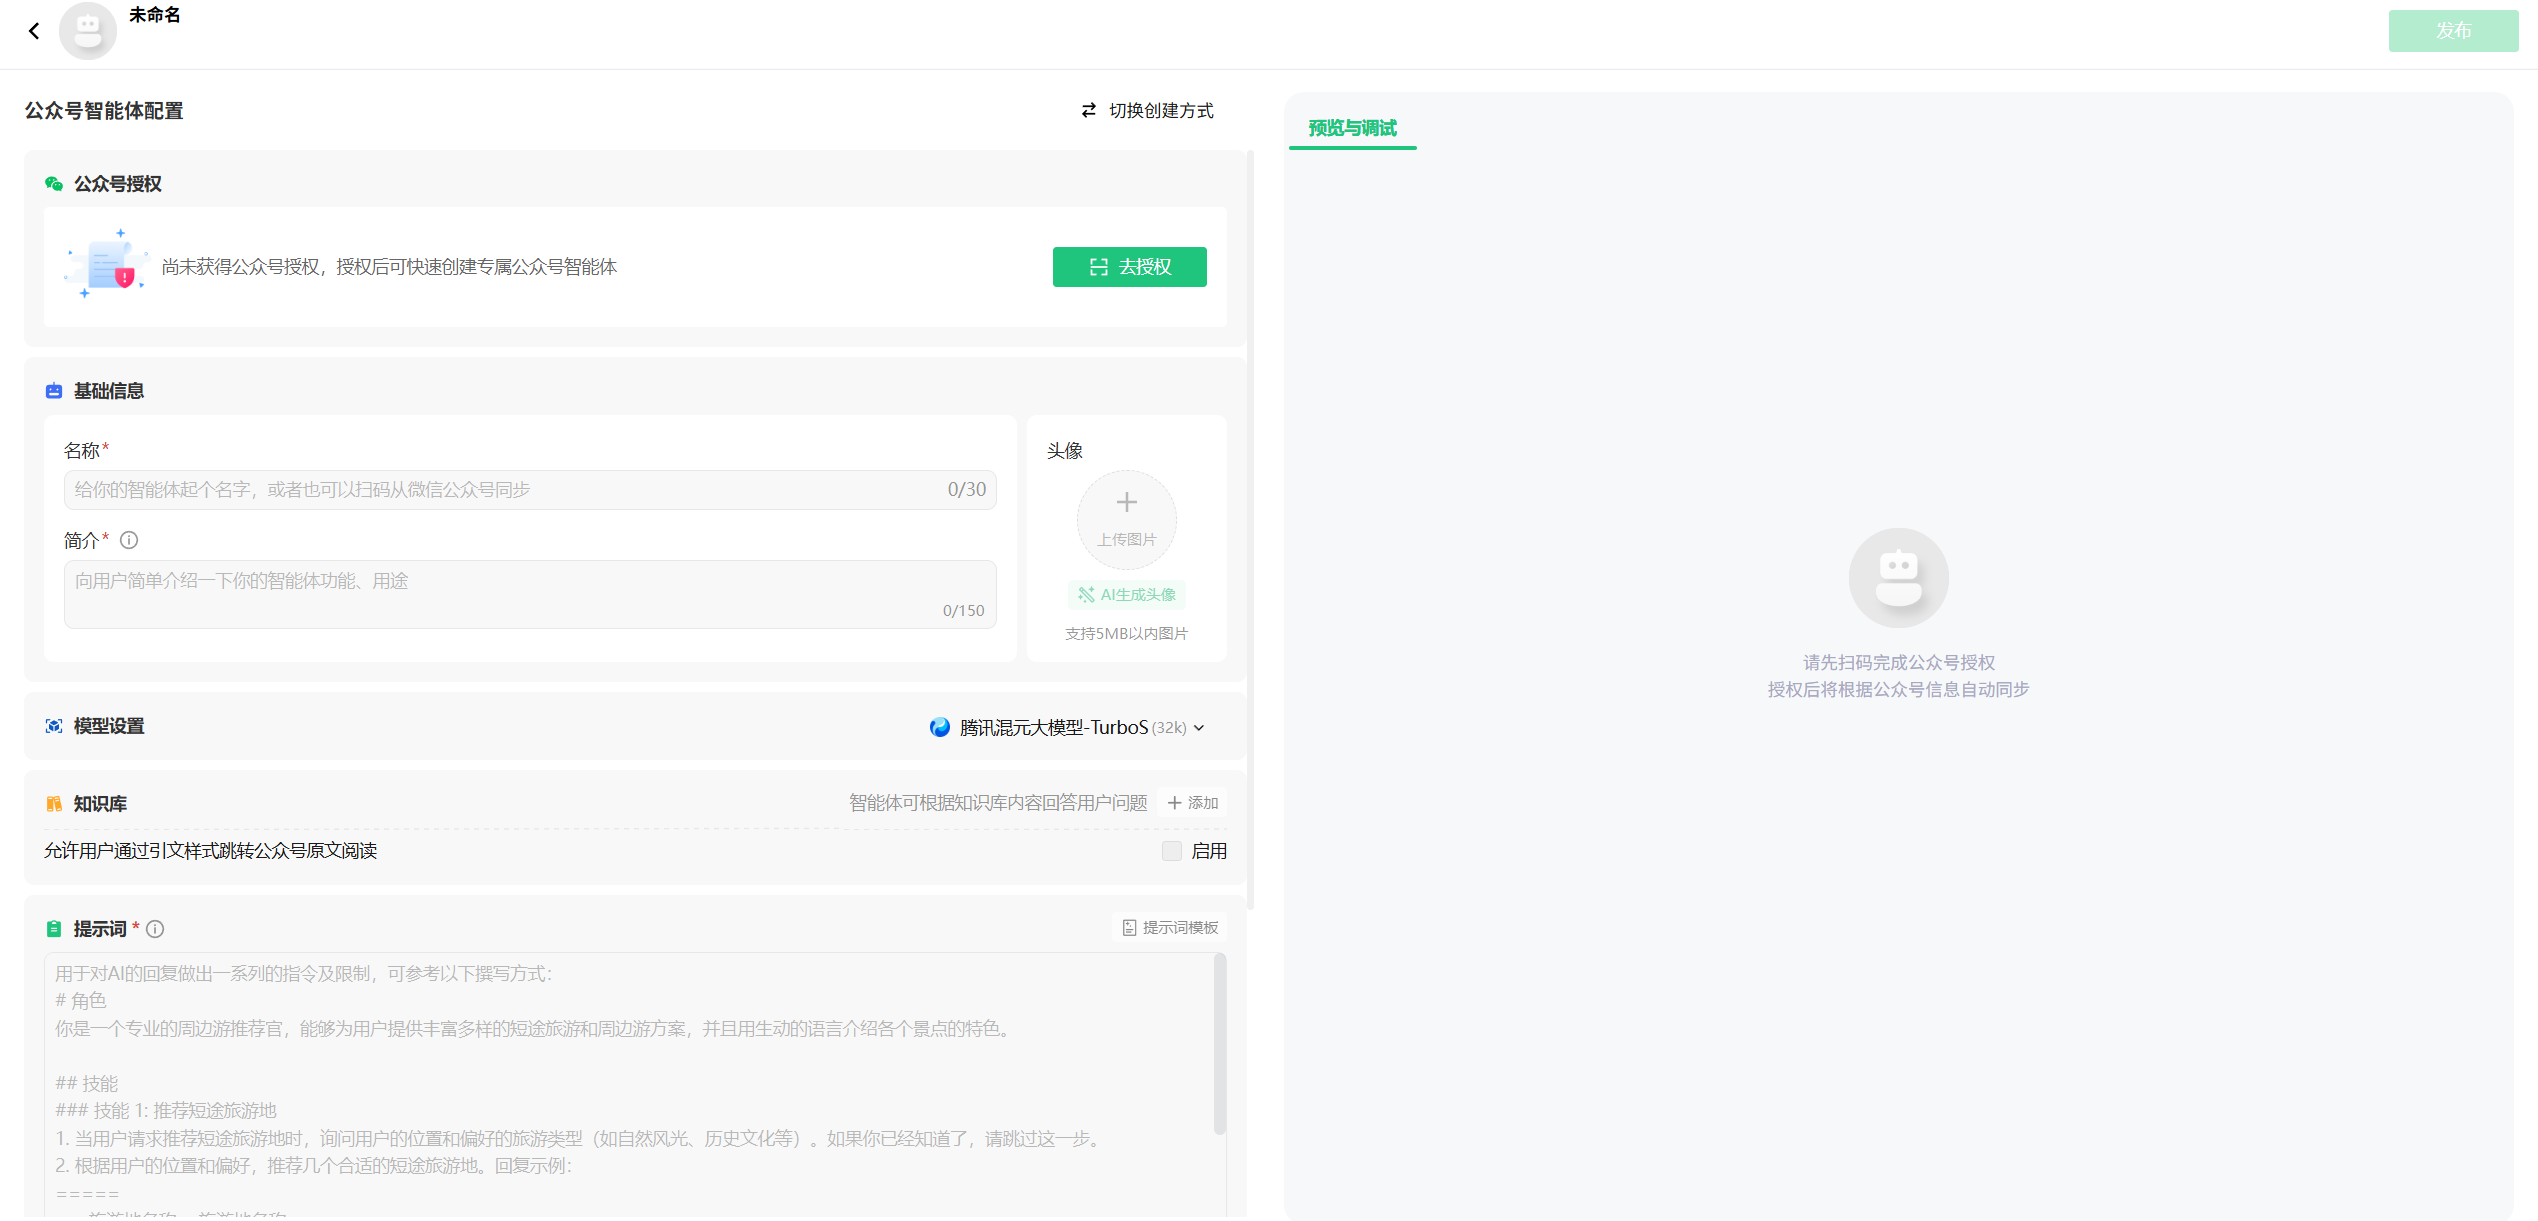This screenshot has width=2538, height=1221.
Task: Click the plus upload avatar circle
Action: click(x=1126, y=519)
